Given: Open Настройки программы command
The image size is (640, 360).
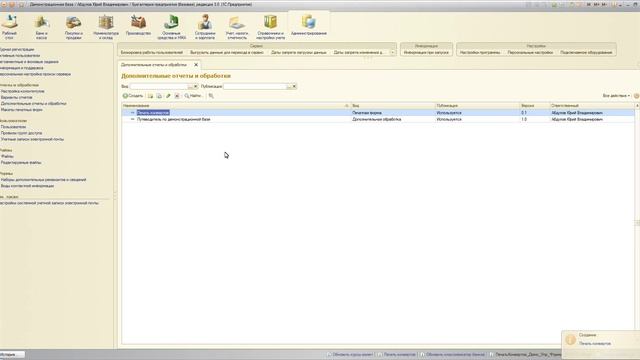Looking at the screenshot, I should (x=480, y=53).
